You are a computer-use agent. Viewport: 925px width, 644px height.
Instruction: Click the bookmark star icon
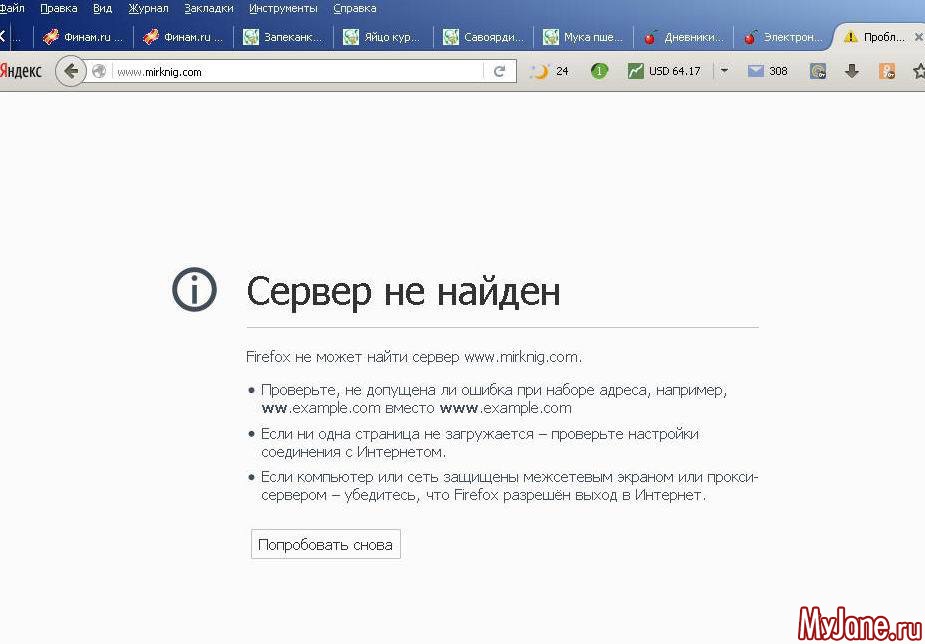click(918, 71)
